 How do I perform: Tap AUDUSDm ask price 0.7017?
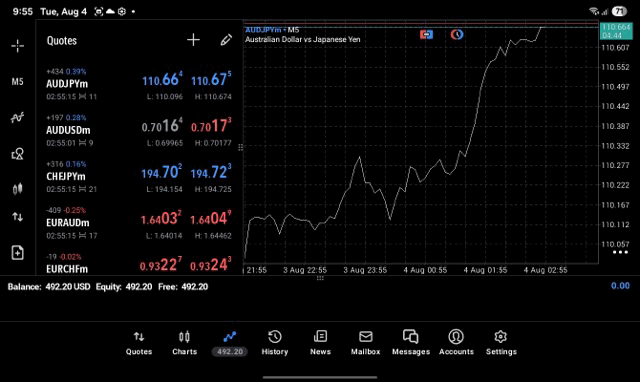[211, 126]
